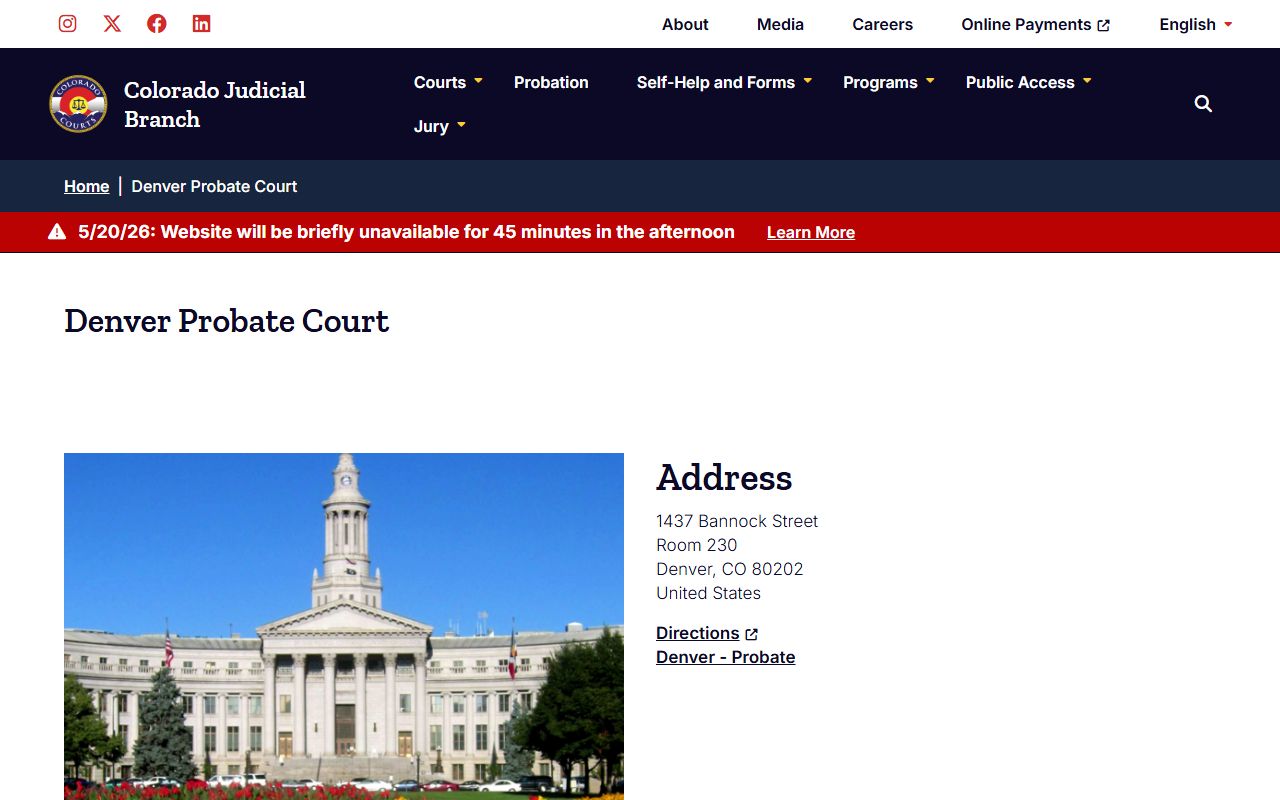Visit the About page

point(685,24)
